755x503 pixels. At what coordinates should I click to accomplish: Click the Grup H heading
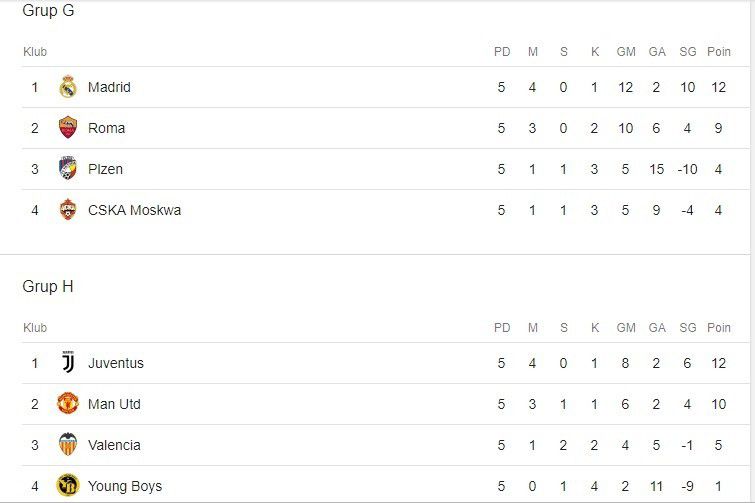point(48,287)
